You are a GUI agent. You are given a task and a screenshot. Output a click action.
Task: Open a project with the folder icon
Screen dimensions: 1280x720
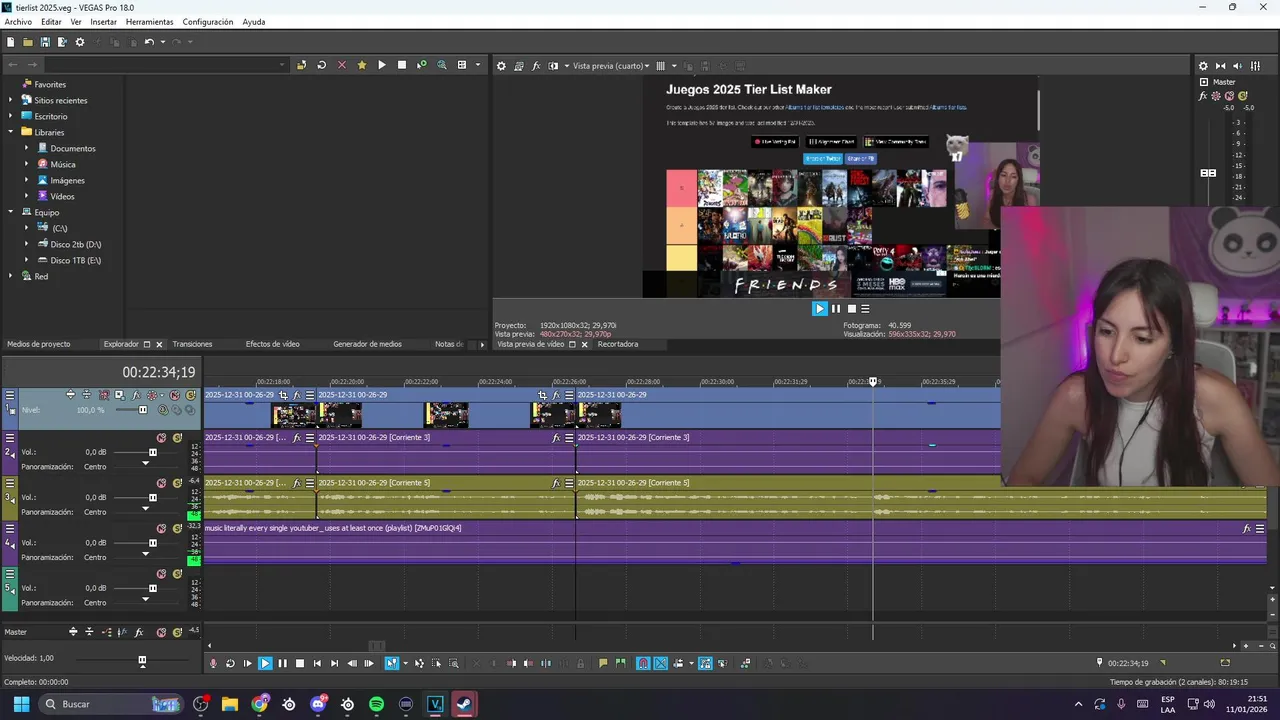pyautogui.click(x=27, y=42)
